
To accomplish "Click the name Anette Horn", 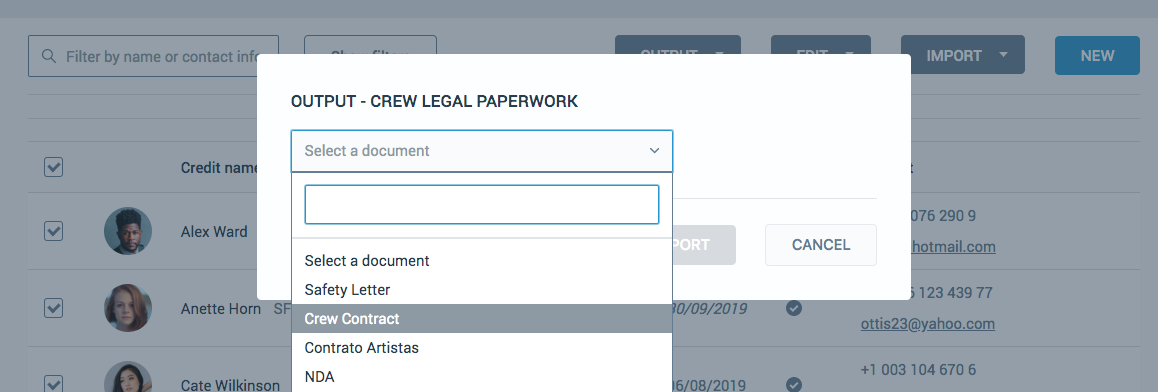I will [x=221, y=309].
